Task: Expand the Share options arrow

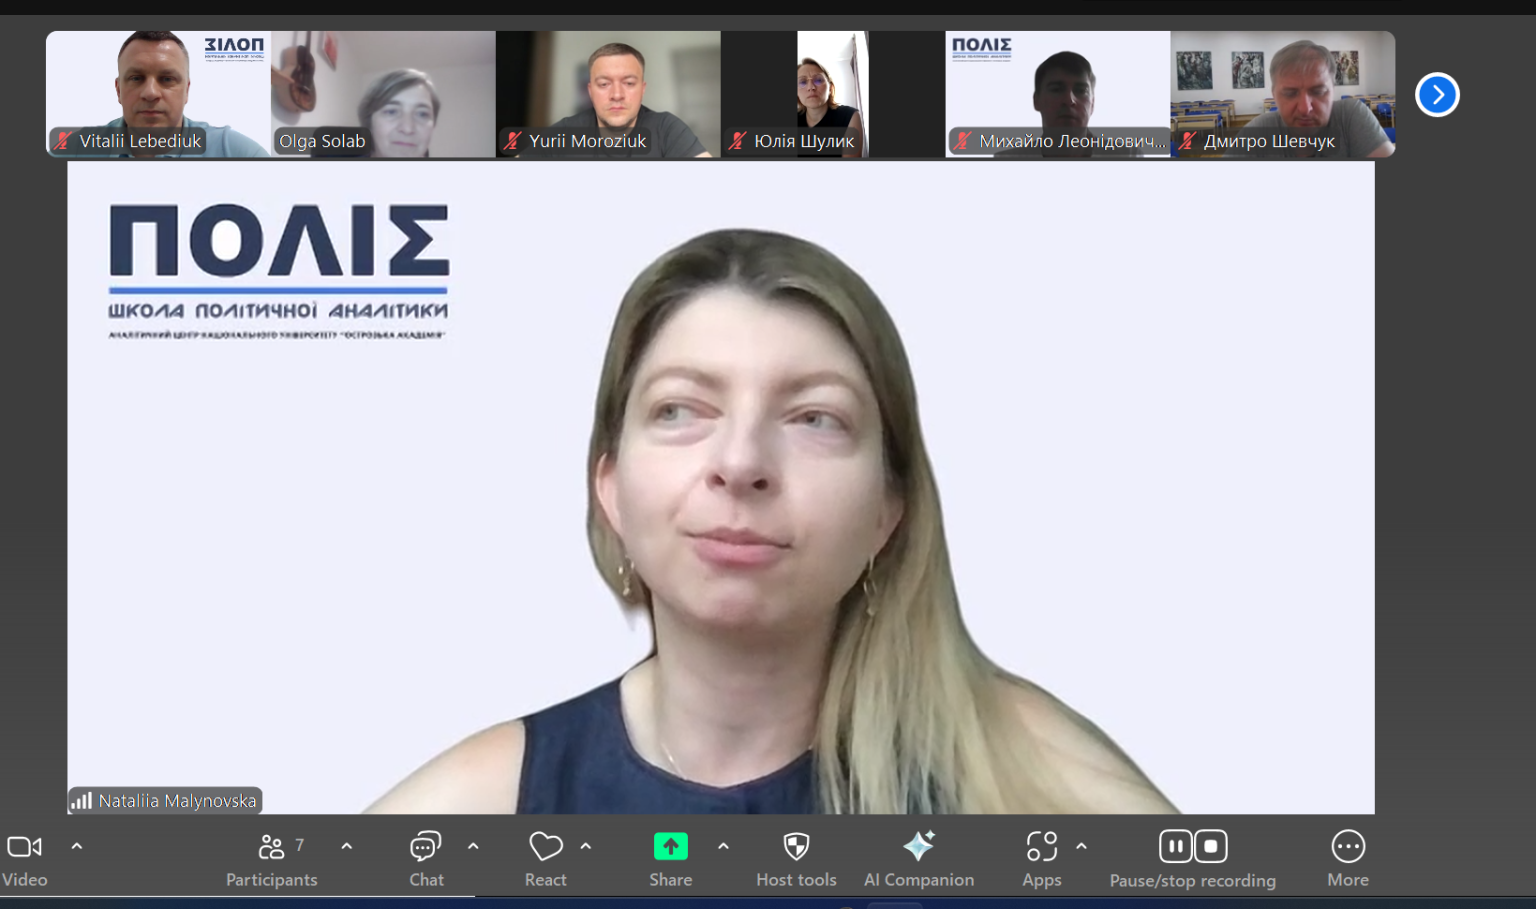Action: click(723, 846)
